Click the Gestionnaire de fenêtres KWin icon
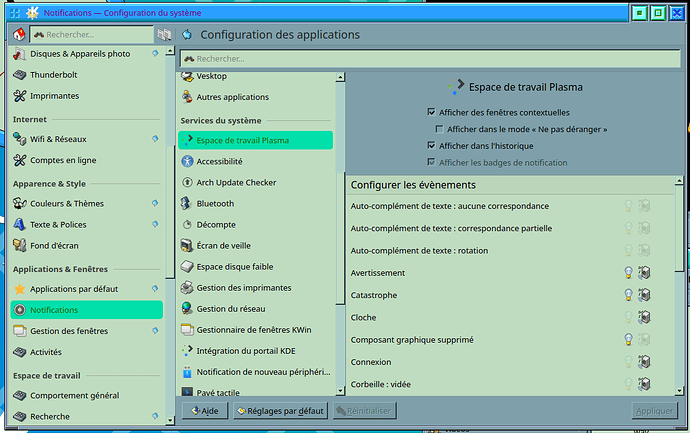Image resolution: width=690 pixels, height=433 pixels. [187, 330]
